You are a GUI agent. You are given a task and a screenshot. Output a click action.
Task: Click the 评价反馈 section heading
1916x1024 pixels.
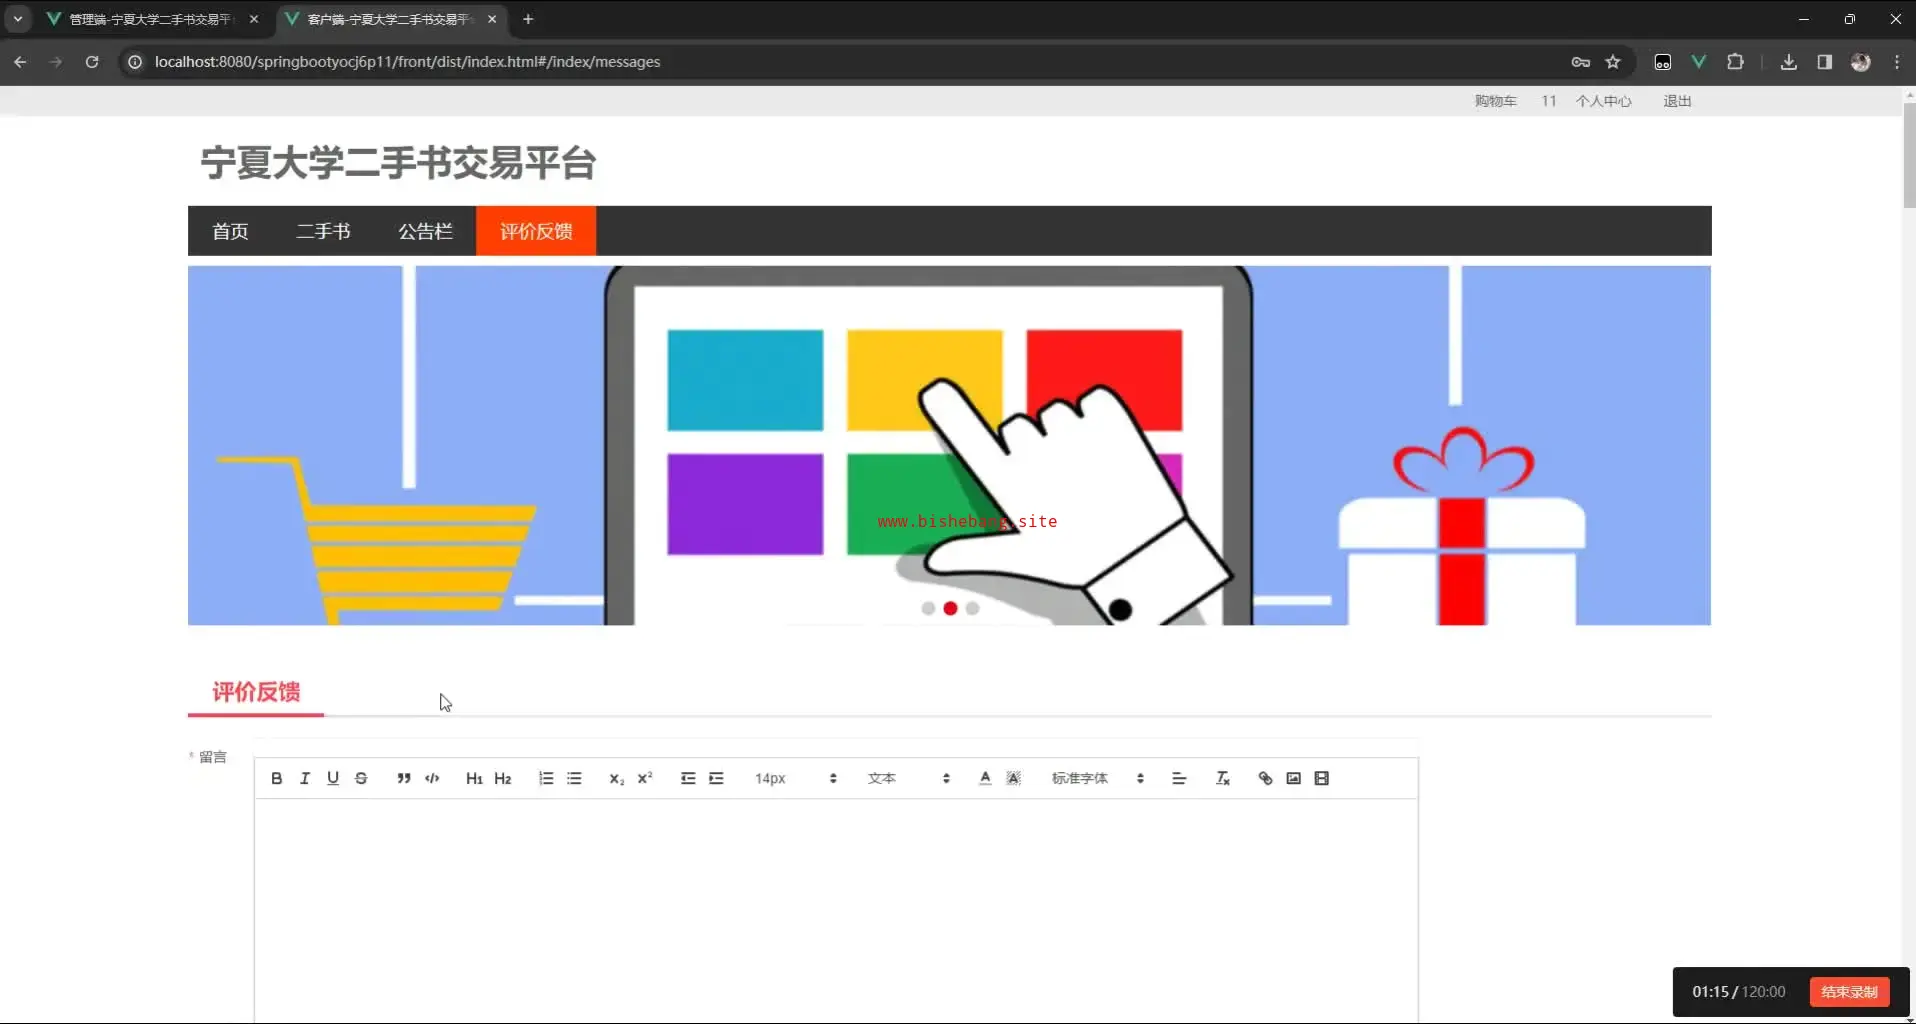[x=256, y=692]
